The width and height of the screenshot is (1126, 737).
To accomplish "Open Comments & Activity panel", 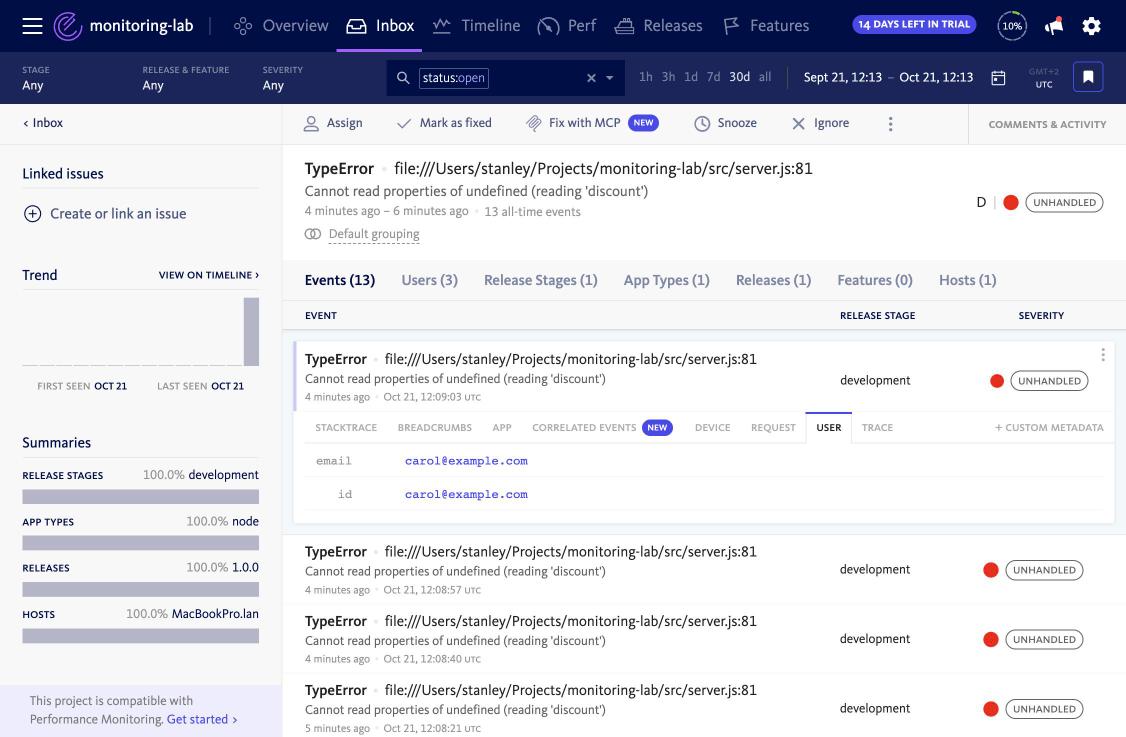I will pos(1047,124).
